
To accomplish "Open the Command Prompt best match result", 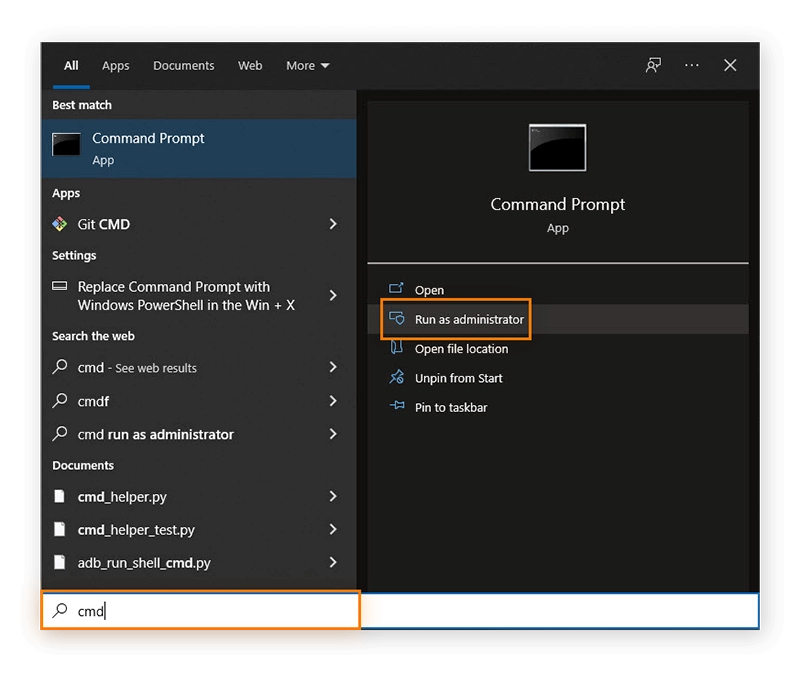I will pyautogui.click(x=199, y=148).
